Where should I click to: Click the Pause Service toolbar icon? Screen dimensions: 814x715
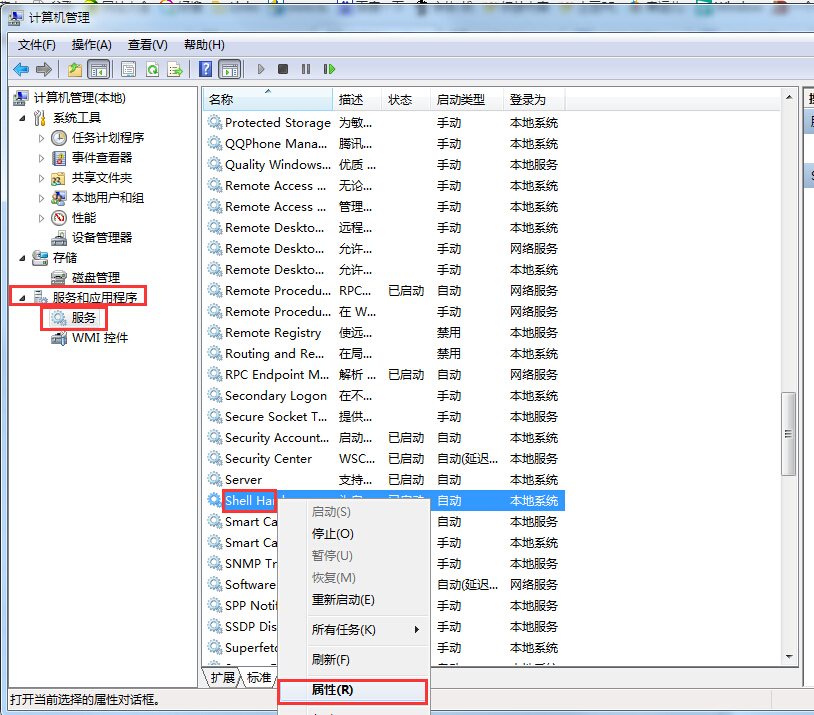(306, 69)
